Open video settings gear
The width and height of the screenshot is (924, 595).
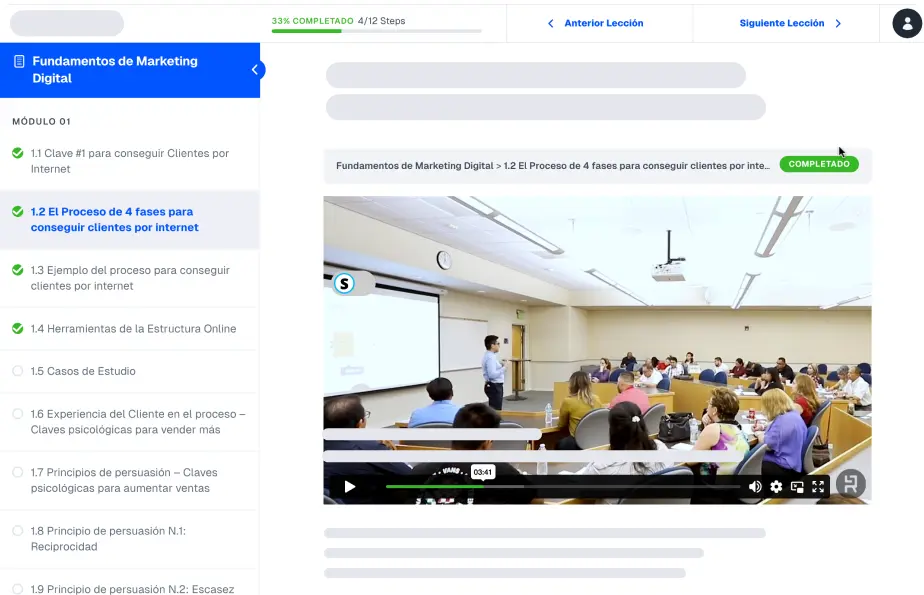776,487
